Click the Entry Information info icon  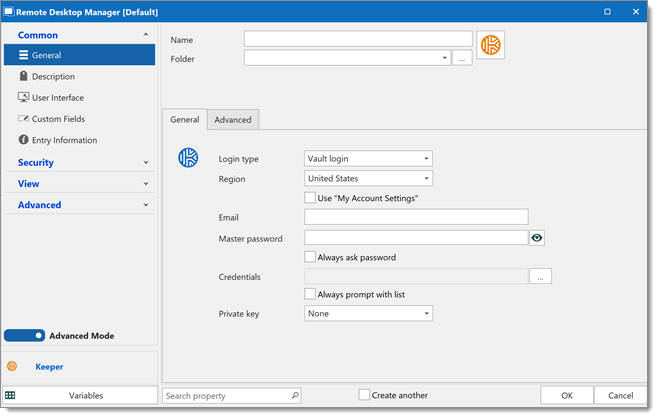[24, 140]
